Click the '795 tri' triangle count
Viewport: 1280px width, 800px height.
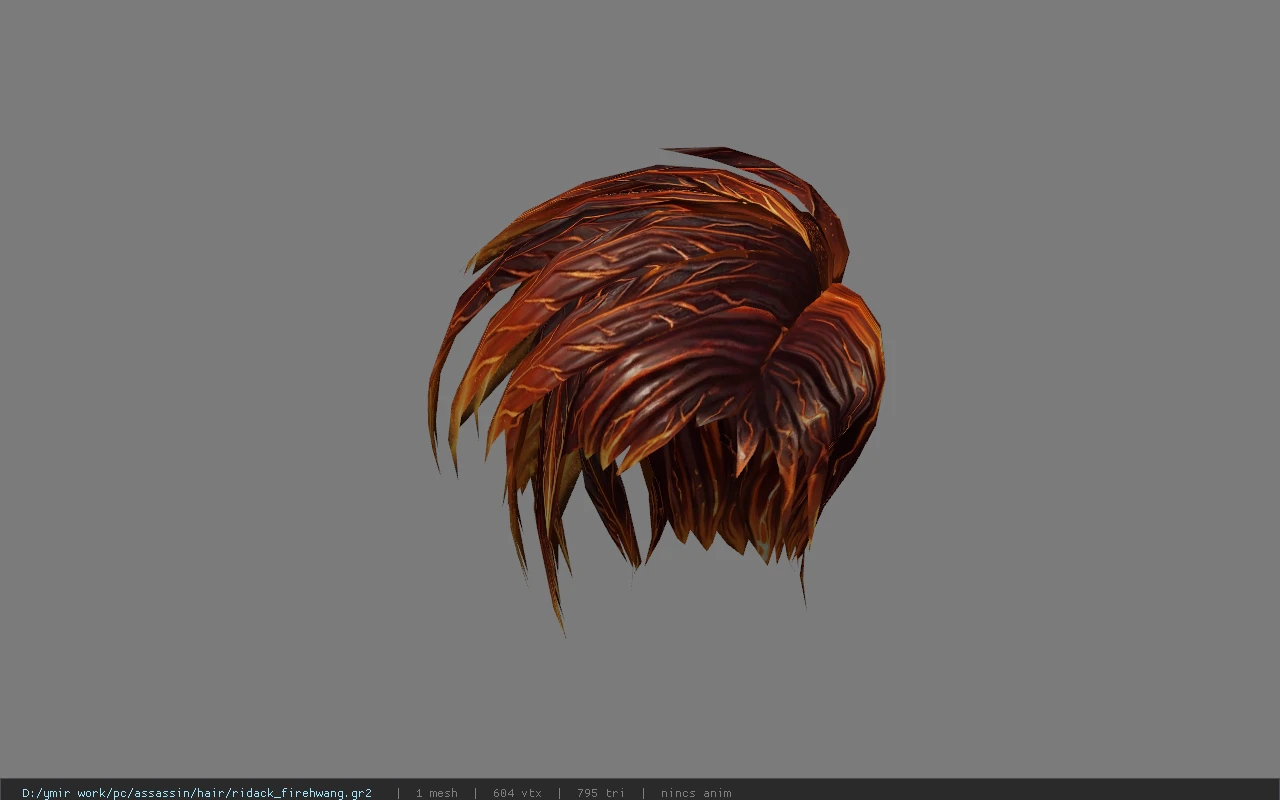(600, 793)
